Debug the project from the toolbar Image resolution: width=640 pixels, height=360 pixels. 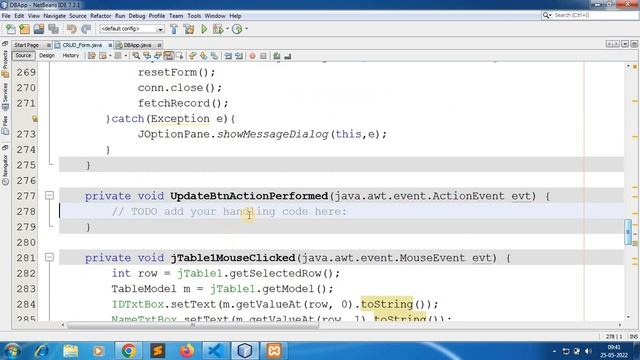tap(218, 29)
